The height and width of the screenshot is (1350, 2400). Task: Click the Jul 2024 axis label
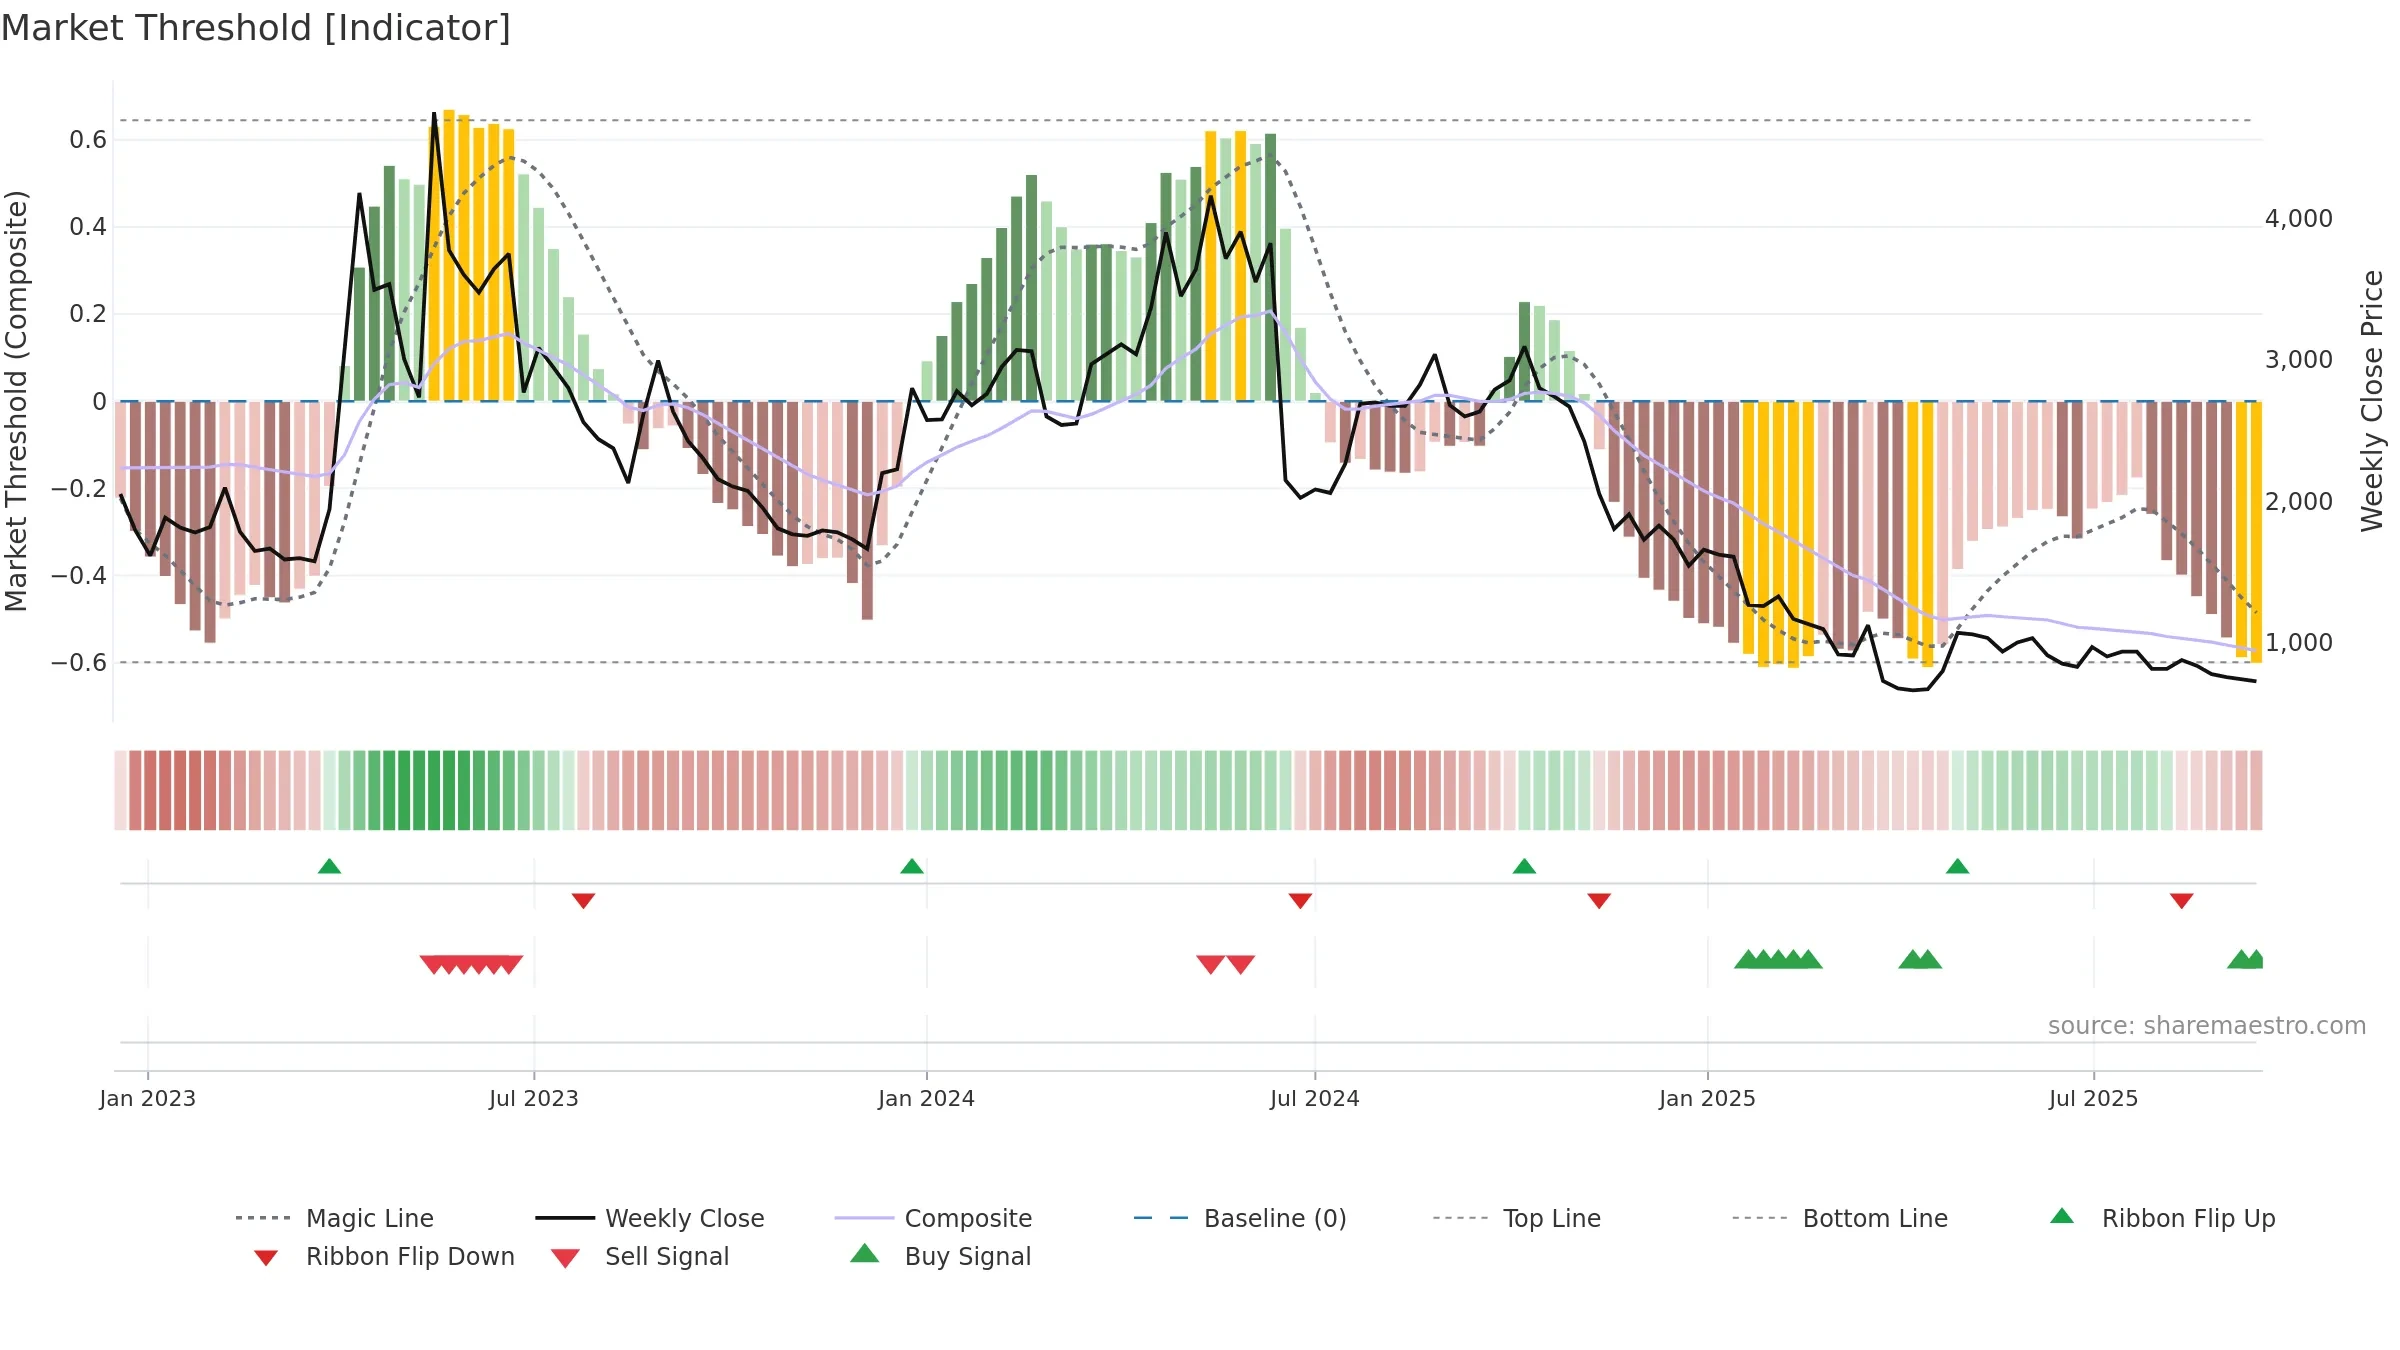click(x=1315, y=1099)
